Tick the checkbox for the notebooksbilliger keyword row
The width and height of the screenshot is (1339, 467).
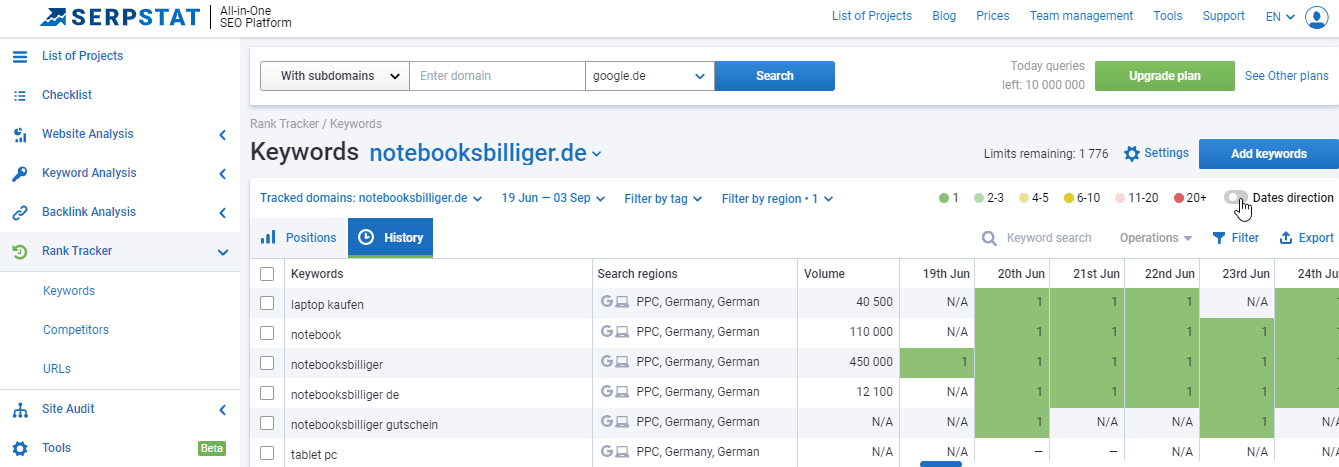pos(267,362)
